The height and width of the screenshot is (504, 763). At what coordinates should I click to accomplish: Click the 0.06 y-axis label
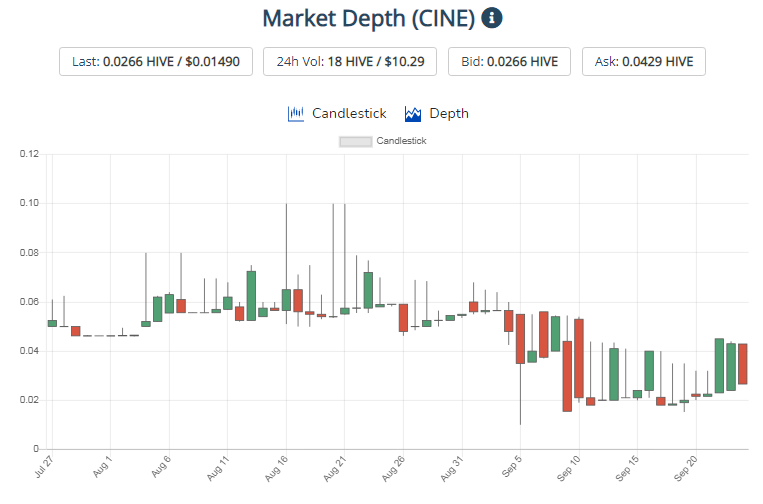(x=29, y=302)
